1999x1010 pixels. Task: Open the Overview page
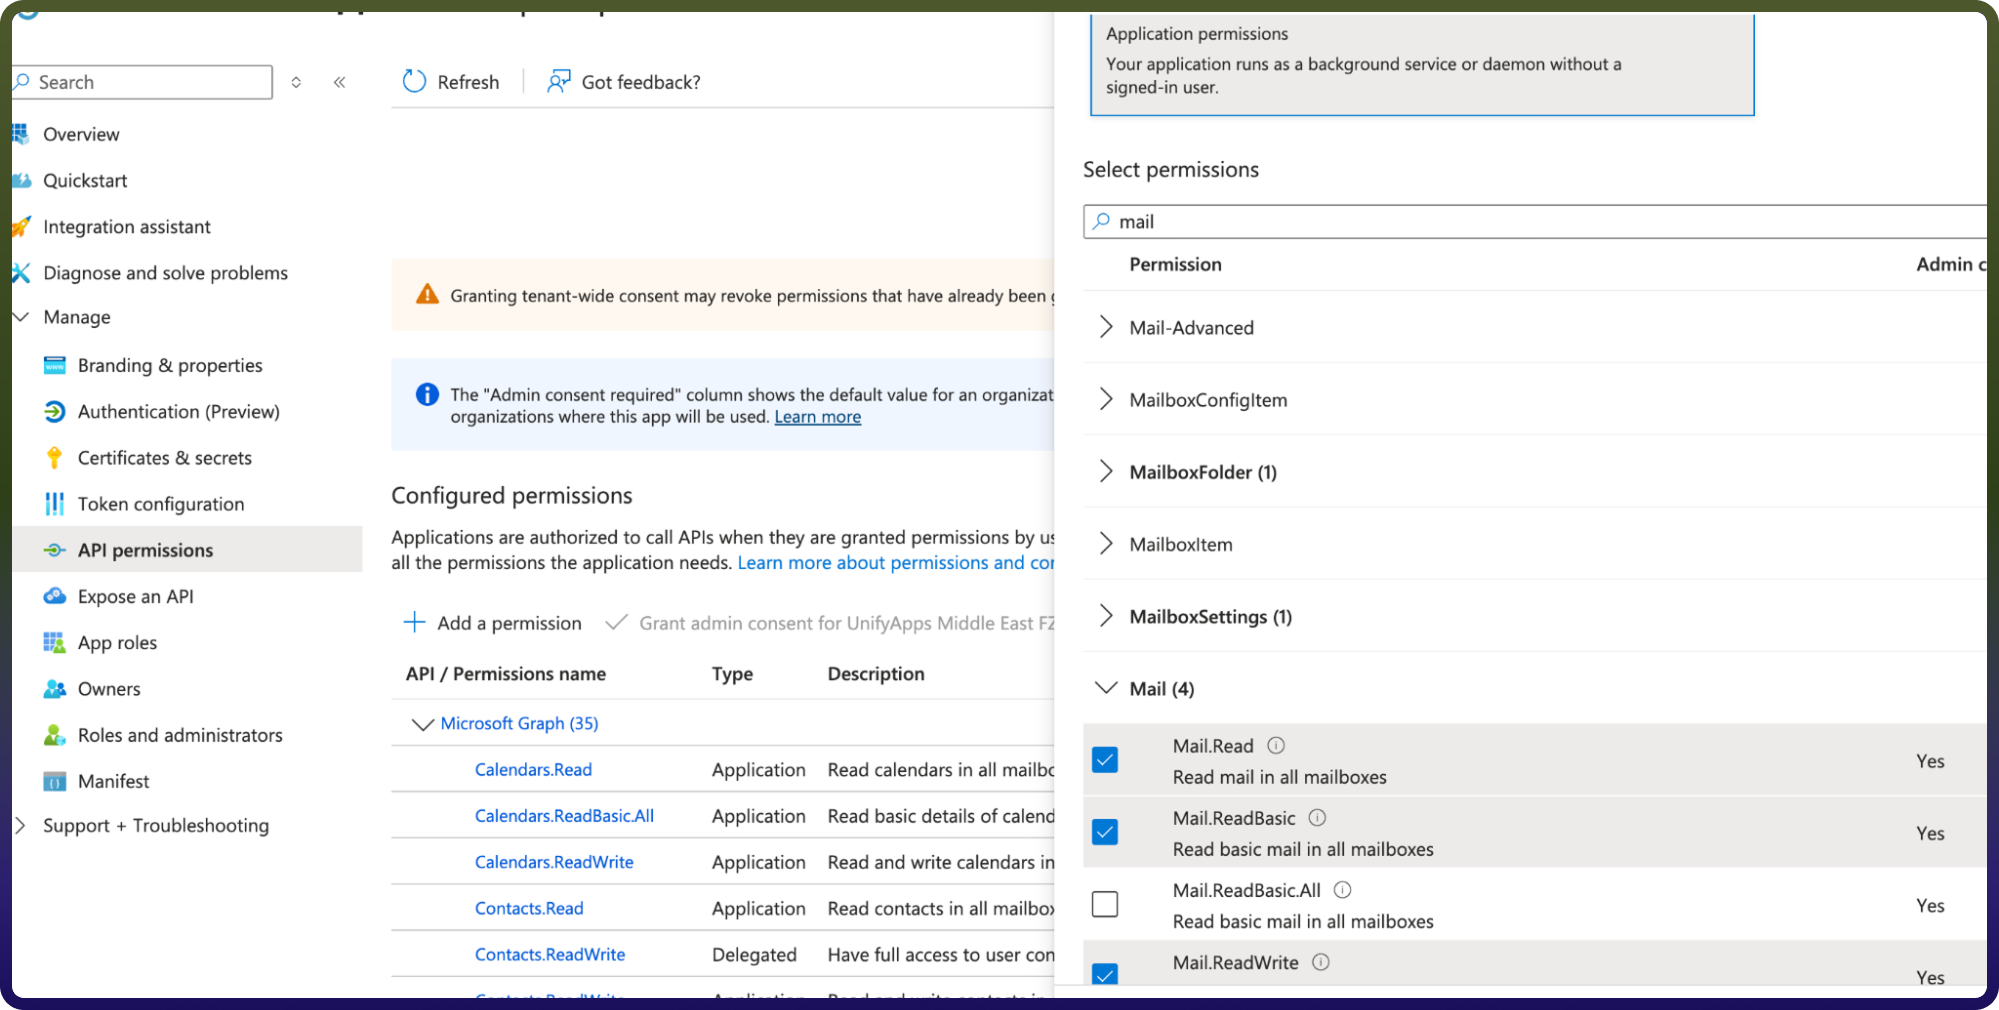tap(81, 134)
